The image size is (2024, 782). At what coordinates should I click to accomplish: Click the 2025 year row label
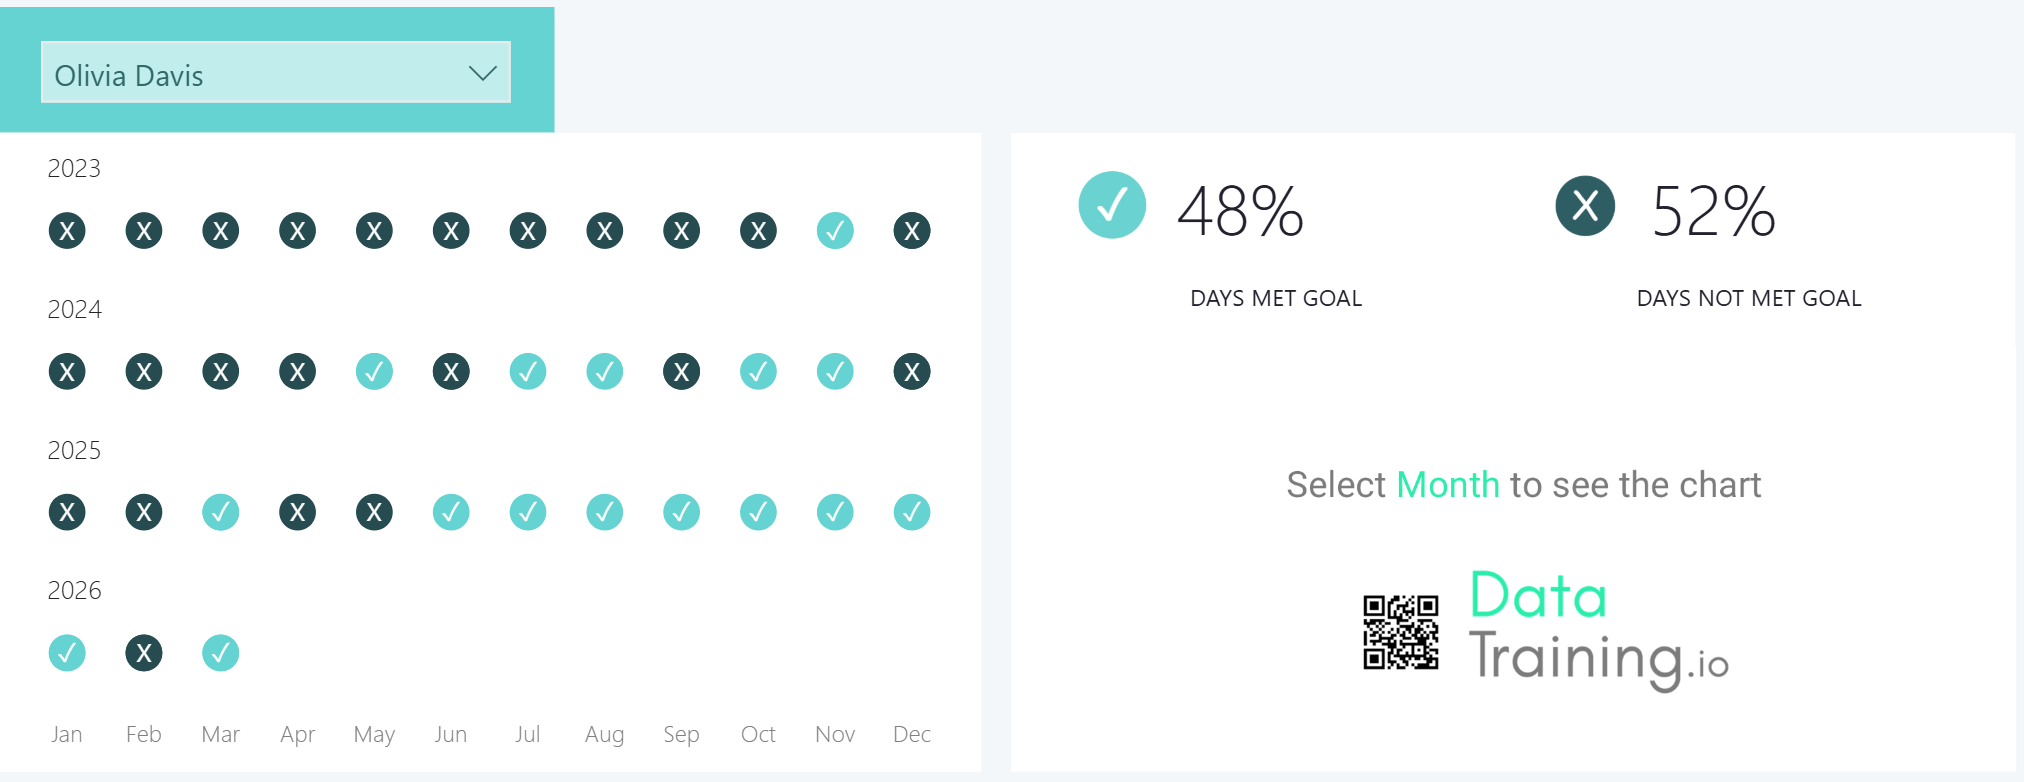click(74, 451)
